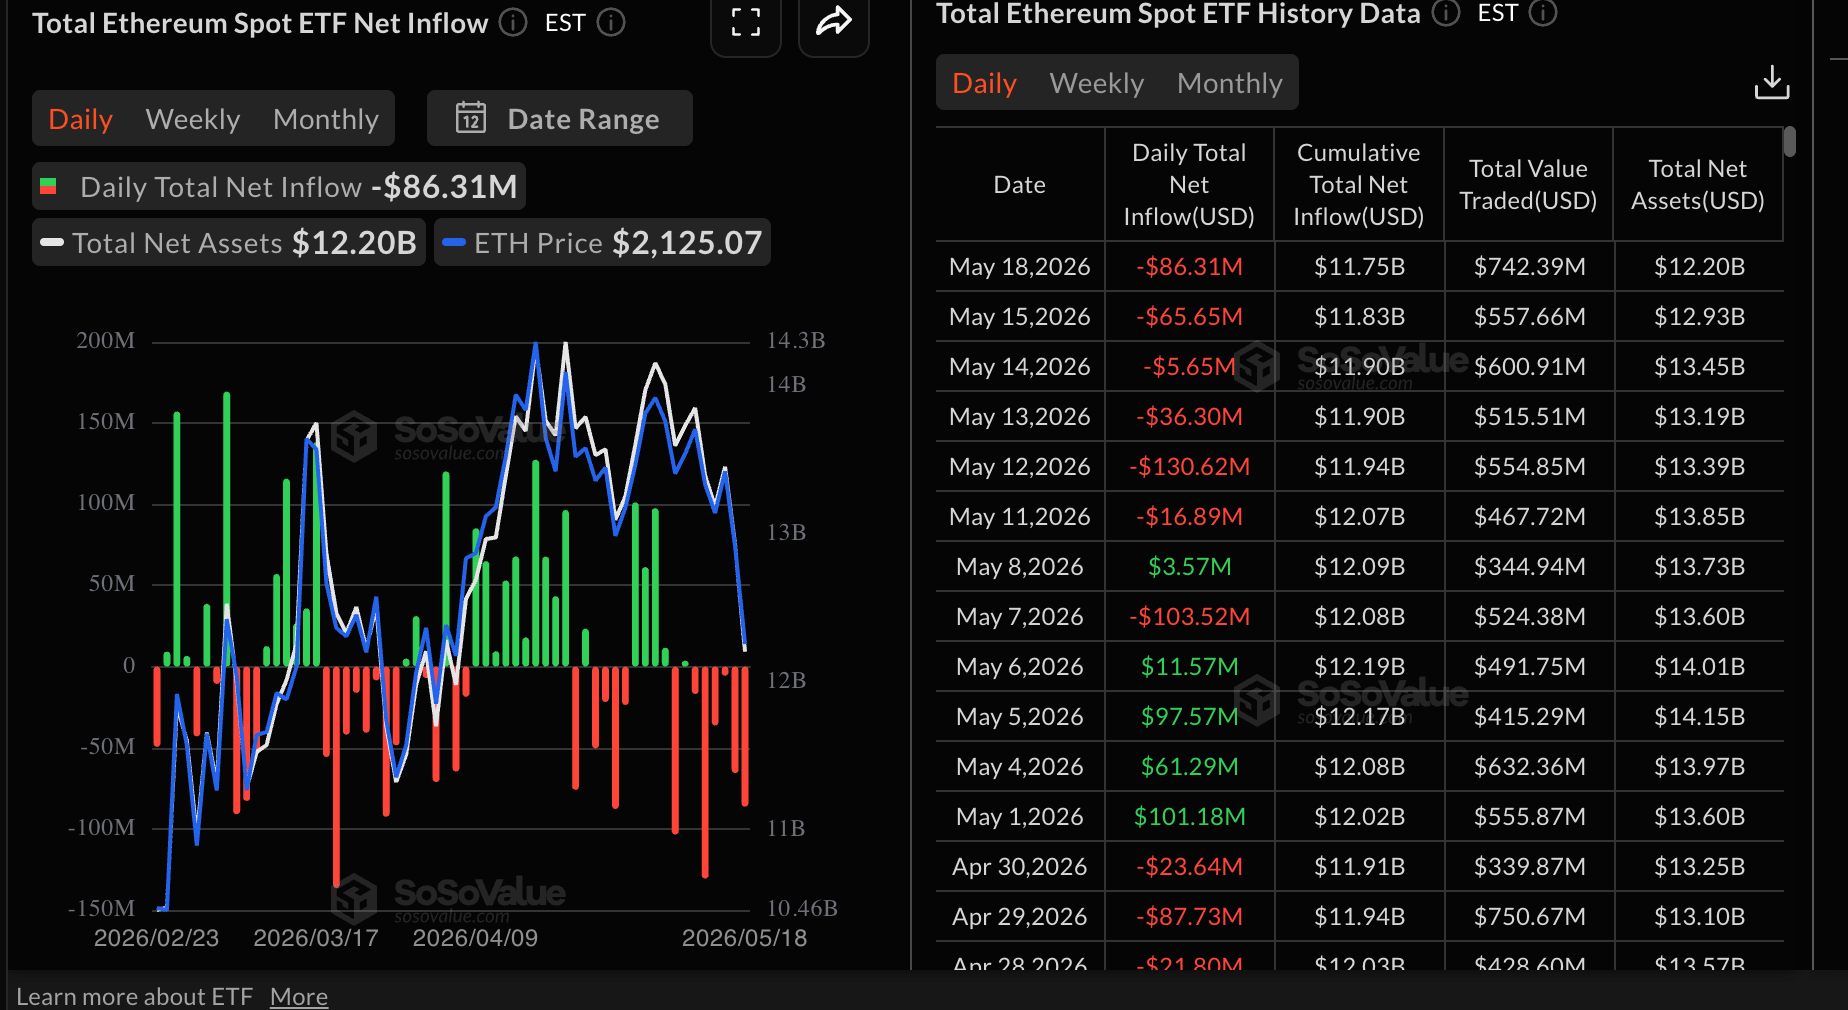
Task: Click the -$130.62M inflow cell
Action: 1189,466
